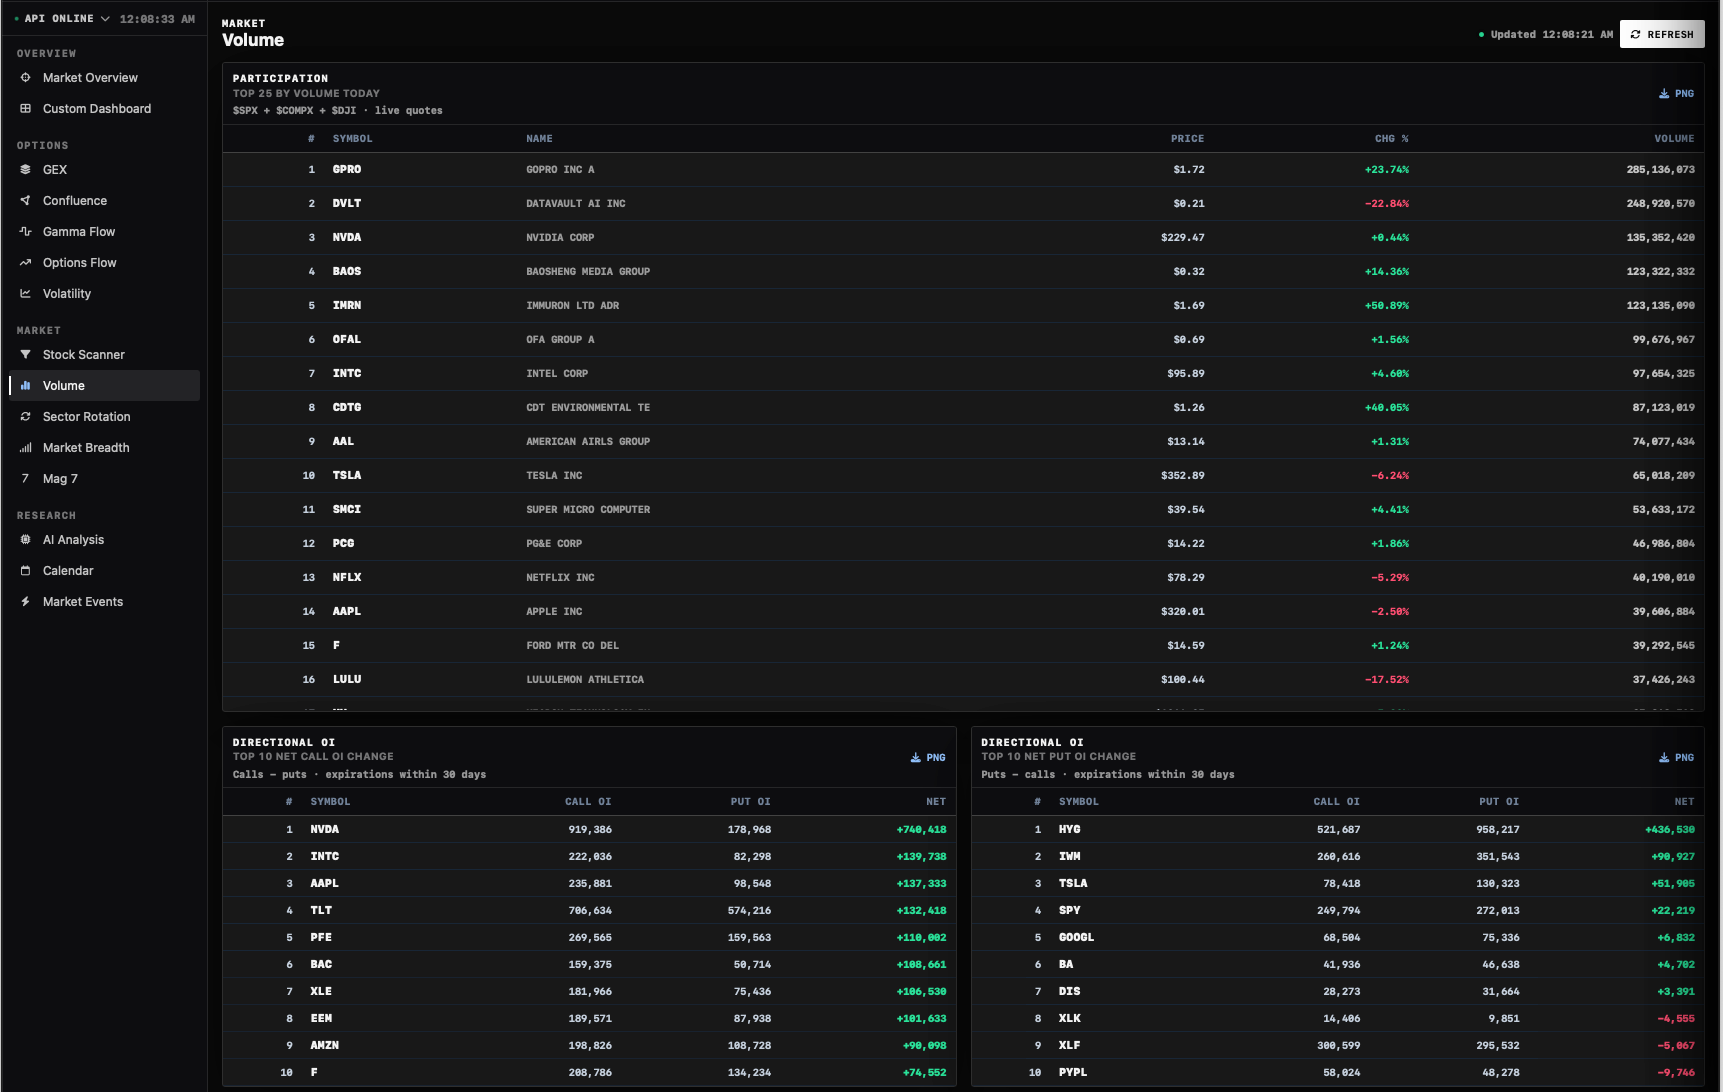Export Participation table via PNG label
Viewport: 1723px width, 1092px height.
pos(1684,93)
